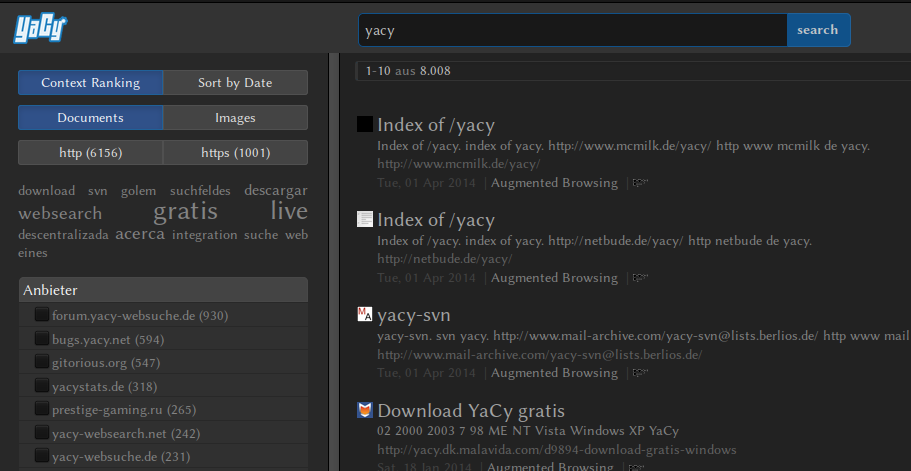Open the http://netbude.de/yacy/ URL link

point(444,259)
